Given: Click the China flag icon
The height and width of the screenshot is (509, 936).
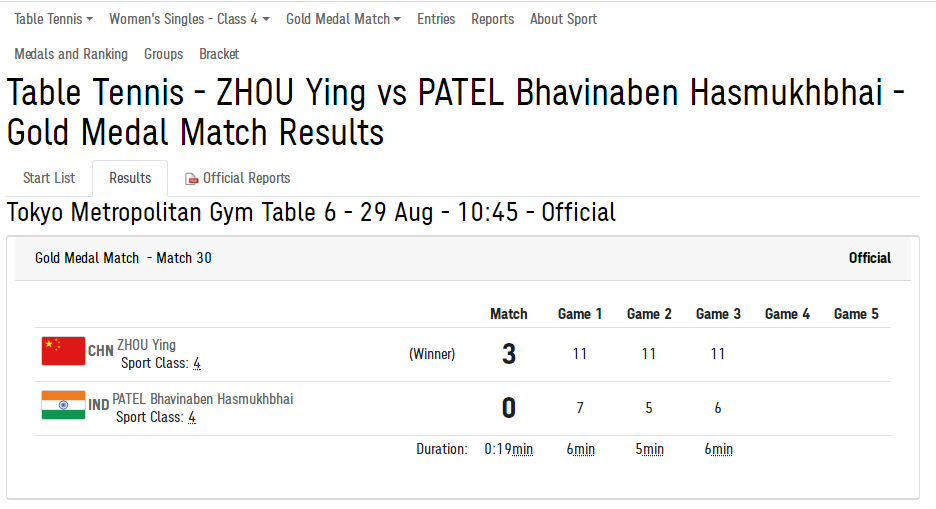Looking at the screenshot, I should tap(63, 351).
